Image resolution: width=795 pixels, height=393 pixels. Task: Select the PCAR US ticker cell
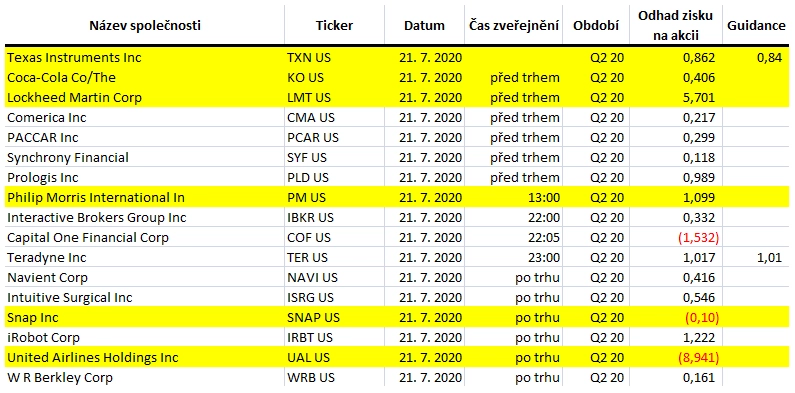(x=334, y=137)
